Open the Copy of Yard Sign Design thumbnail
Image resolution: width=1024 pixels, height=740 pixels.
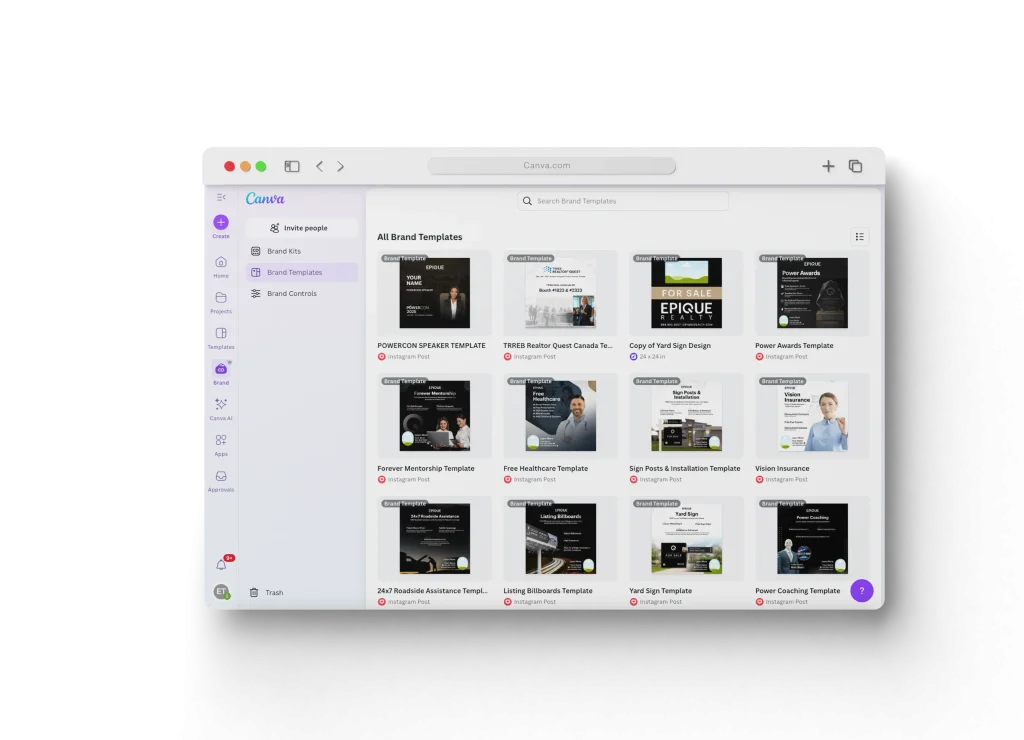(x=686, y=293)
